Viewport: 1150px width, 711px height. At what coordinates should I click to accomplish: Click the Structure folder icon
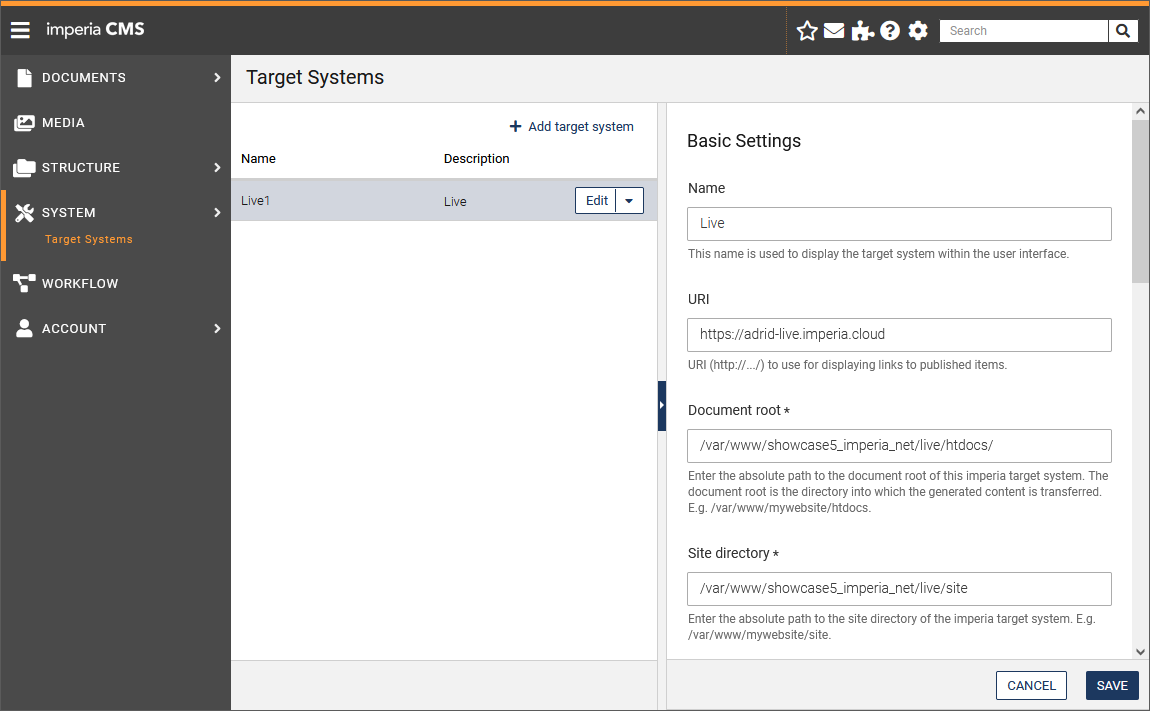[x=24, y=167]
